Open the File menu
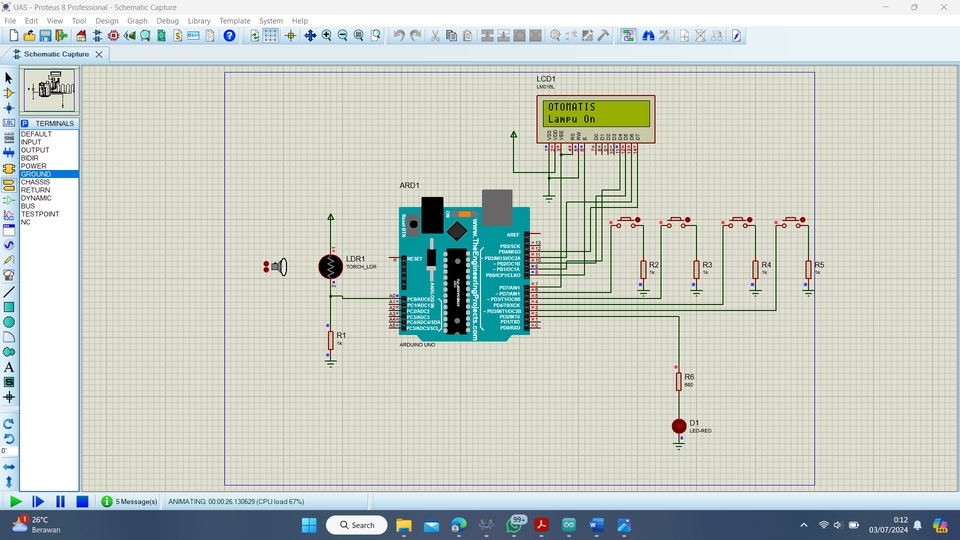 point(10,21)
